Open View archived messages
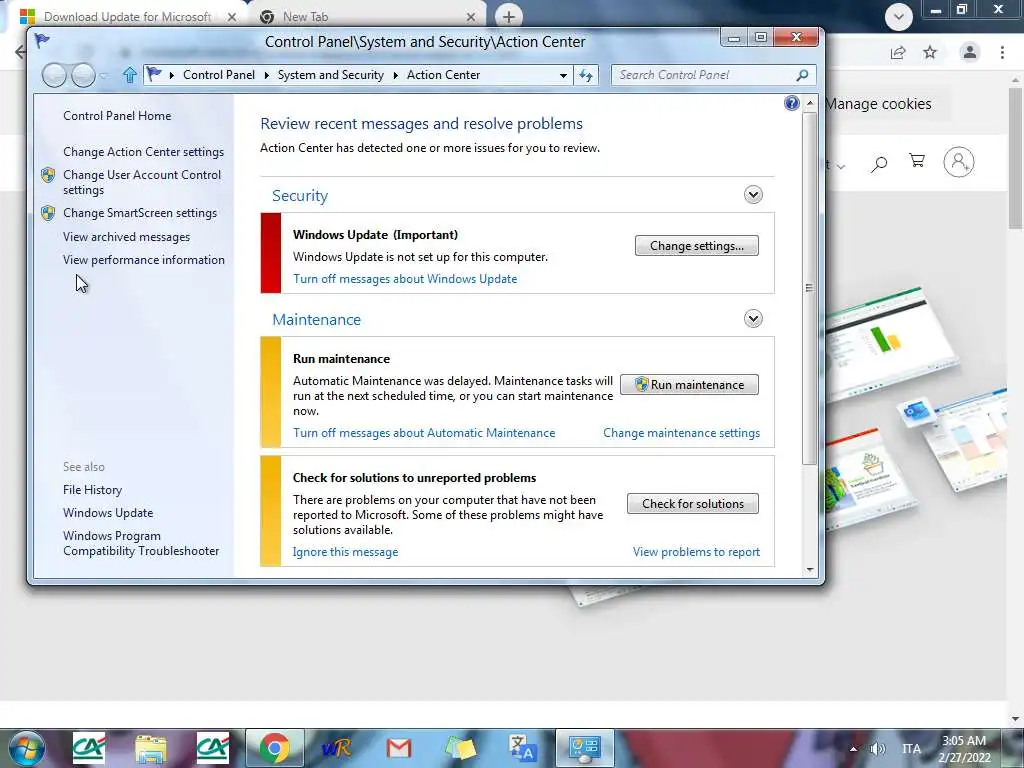The image size is (1024, 768). [x=127, y=237]
